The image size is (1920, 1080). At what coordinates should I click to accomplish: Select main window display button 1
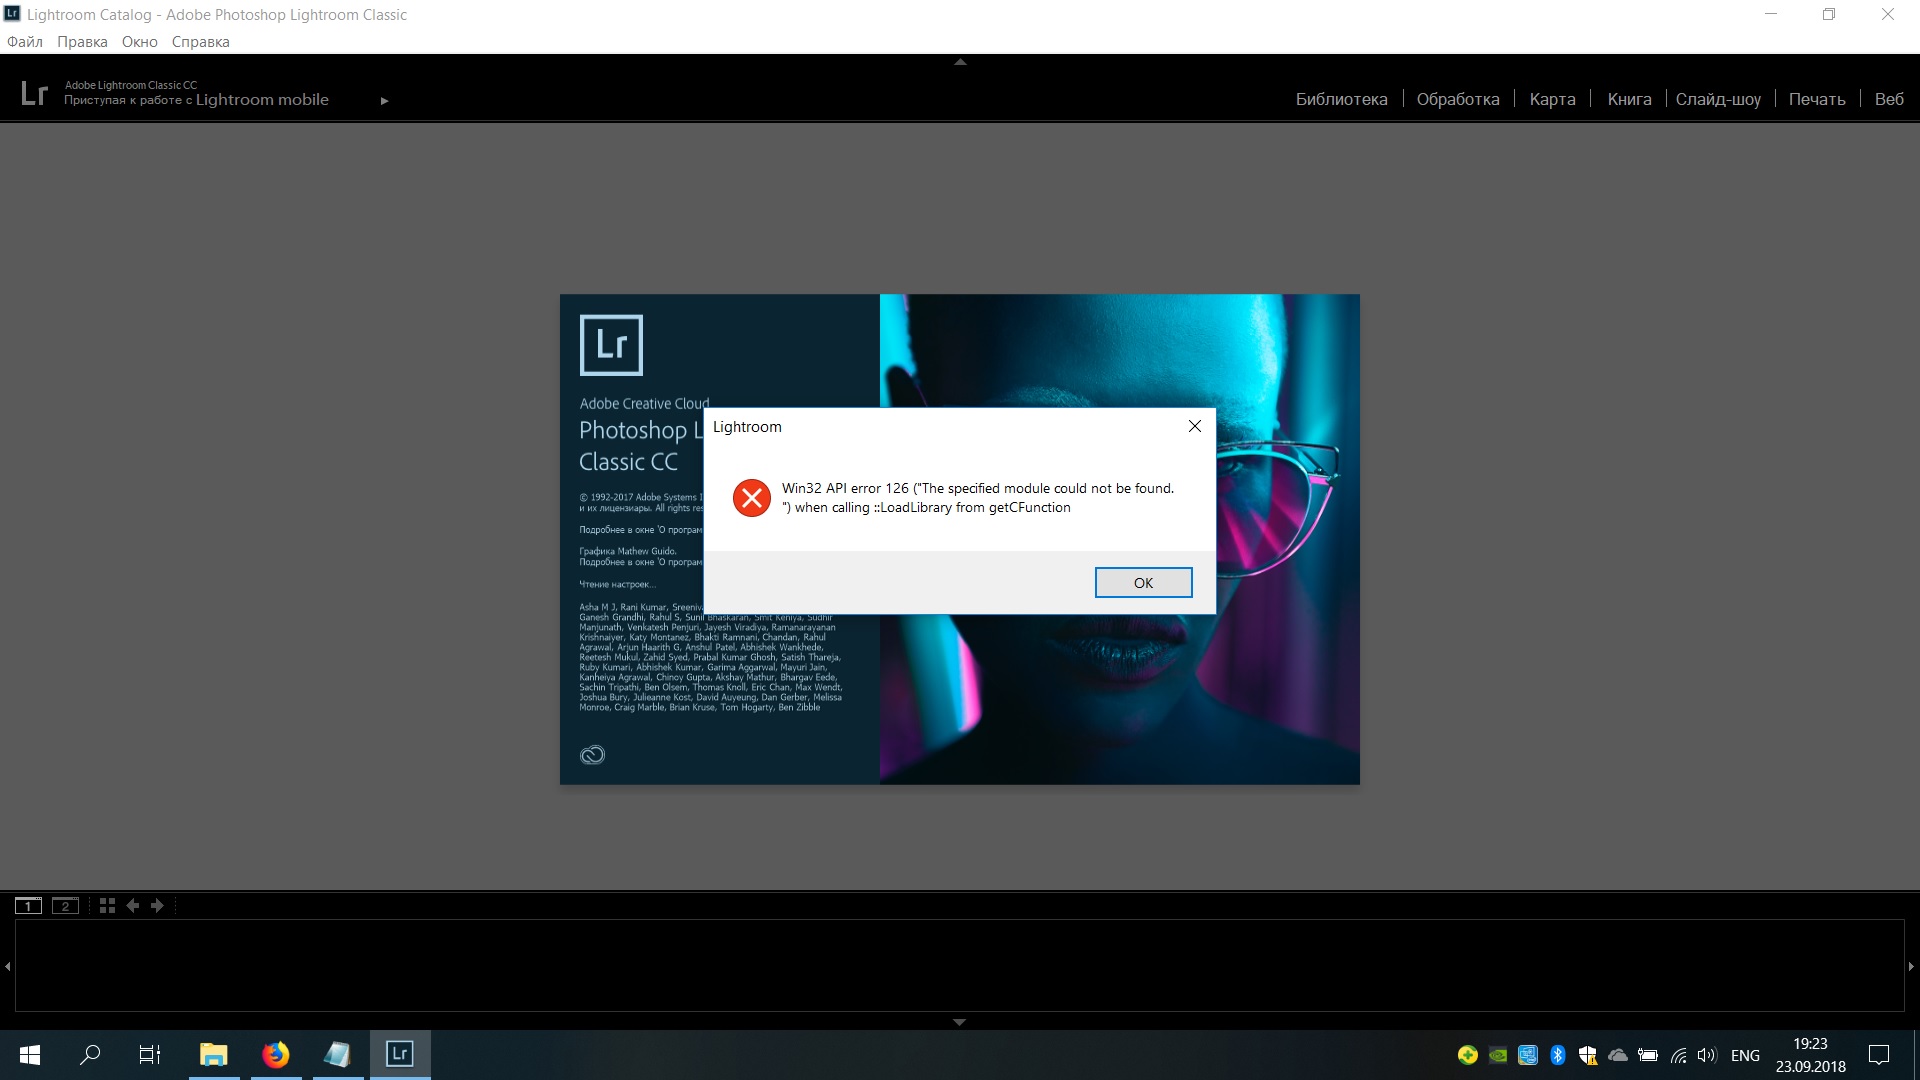click(x=28, y=906)
